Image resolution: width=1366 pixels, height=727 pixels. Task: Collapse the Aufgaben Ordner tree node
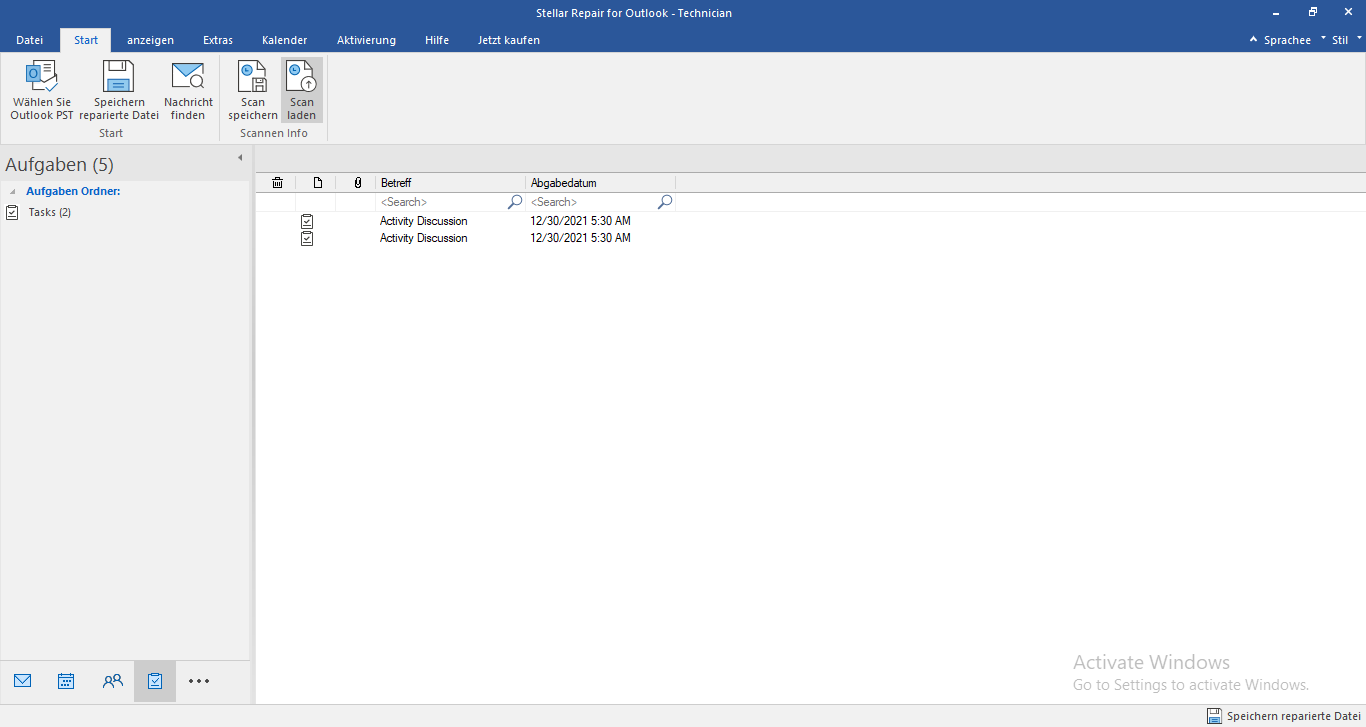(13, 191)
